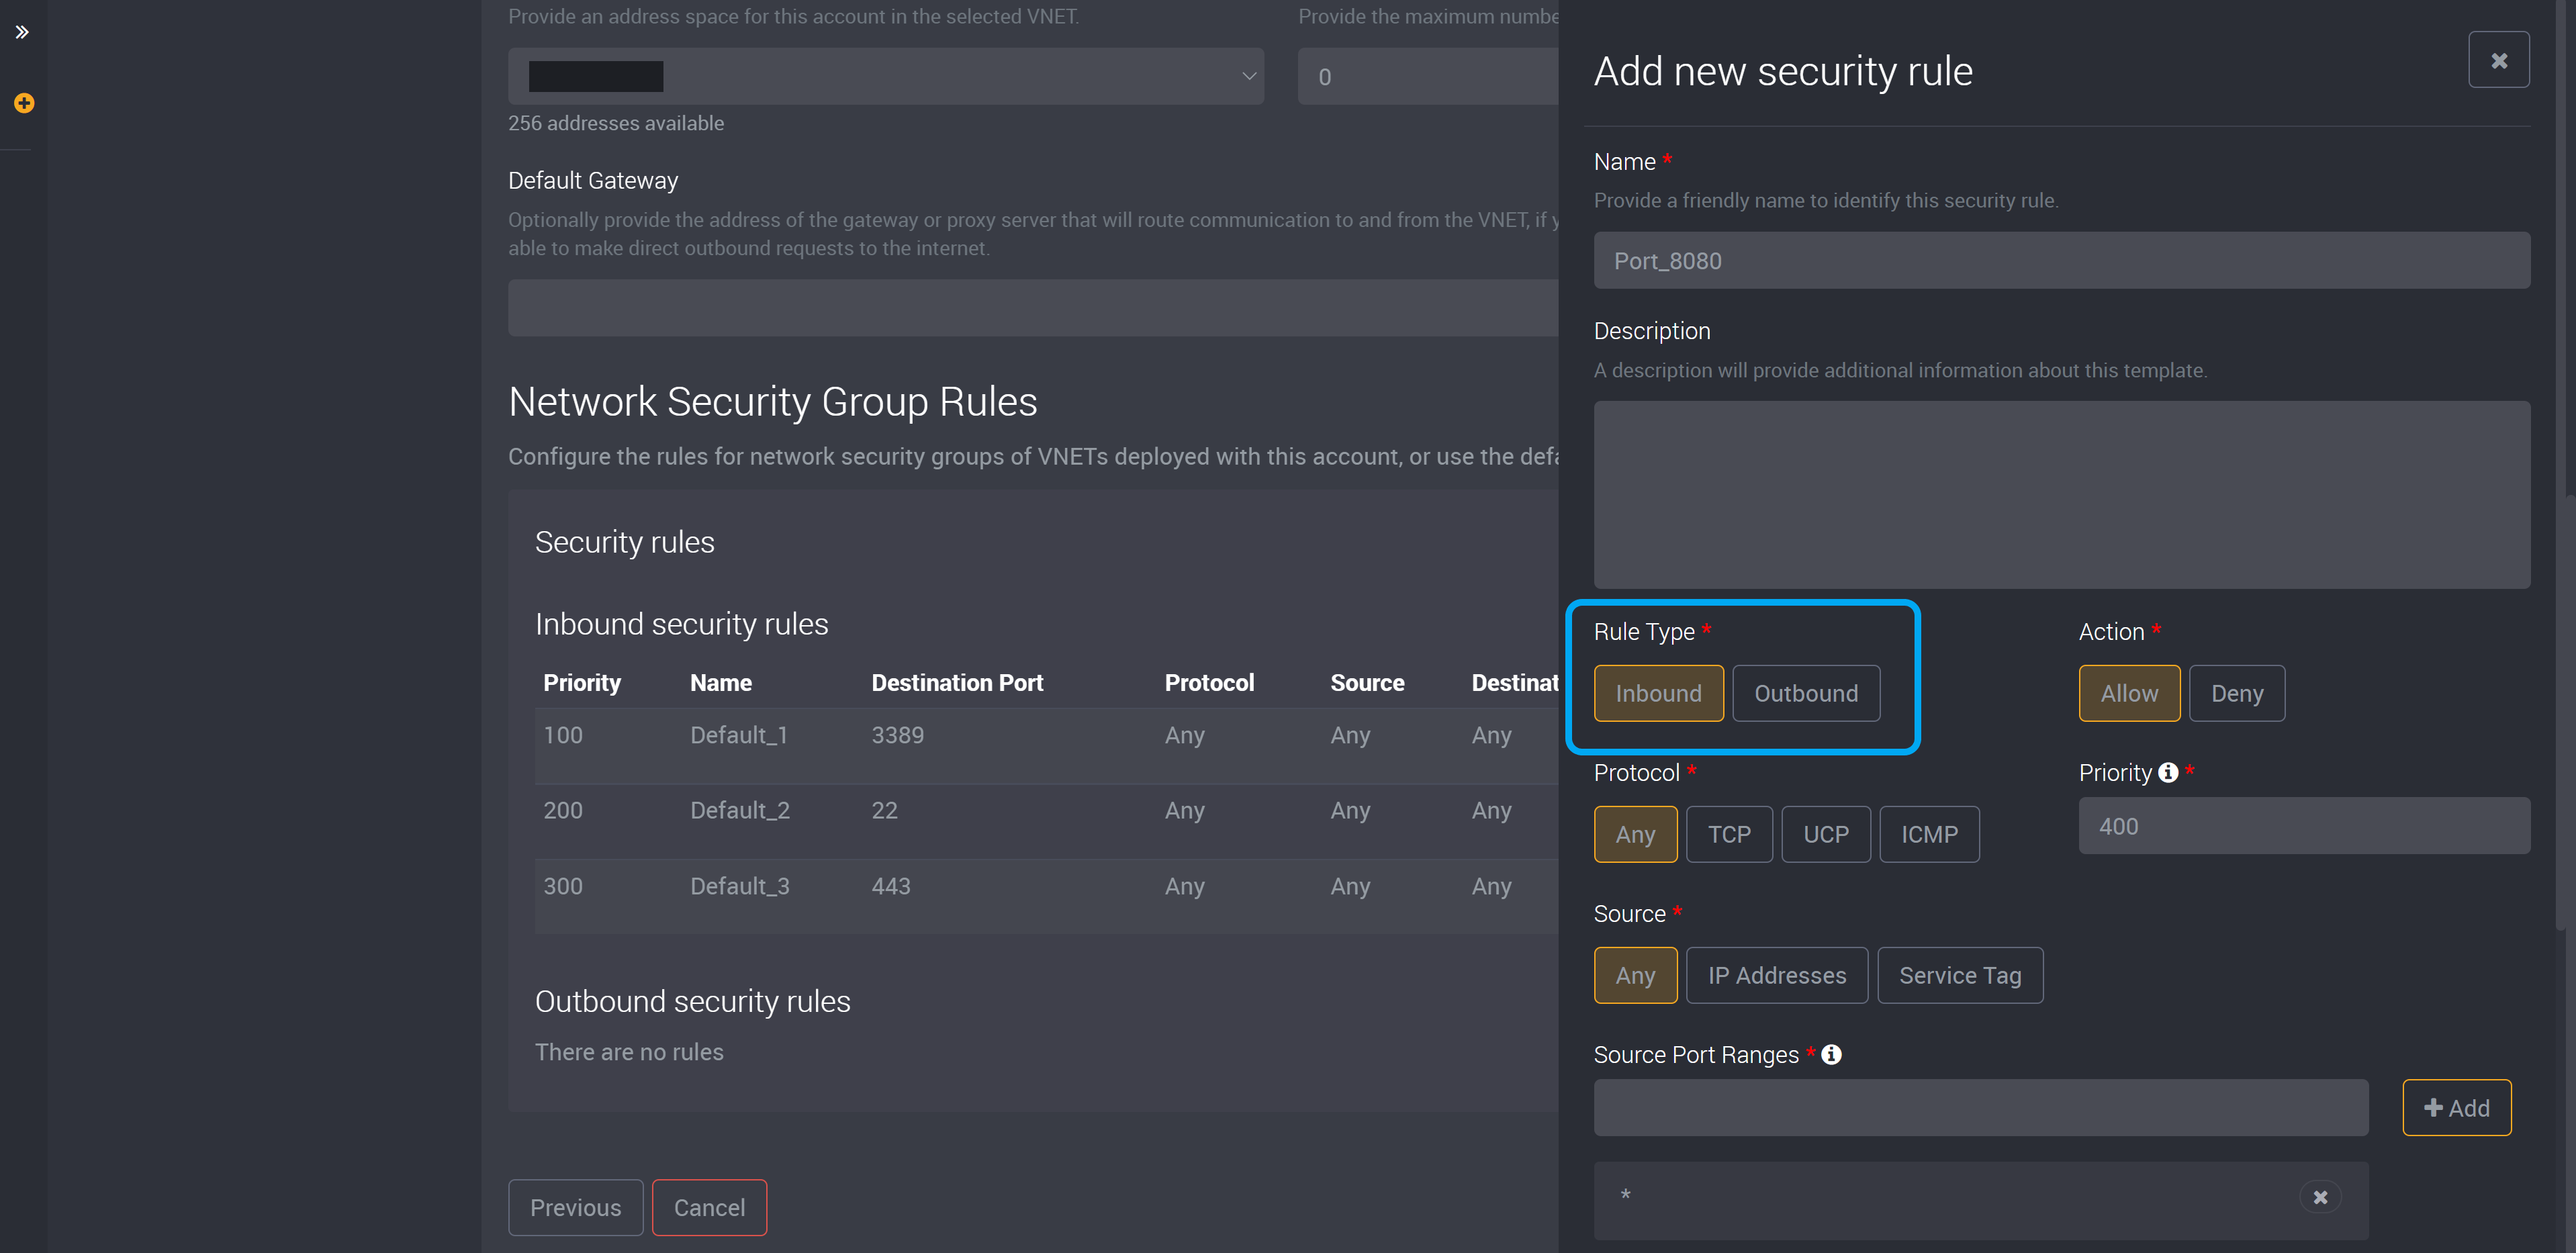Click destination port 443 cell
Viewport: 2576px width, 1253px height.
890,886
